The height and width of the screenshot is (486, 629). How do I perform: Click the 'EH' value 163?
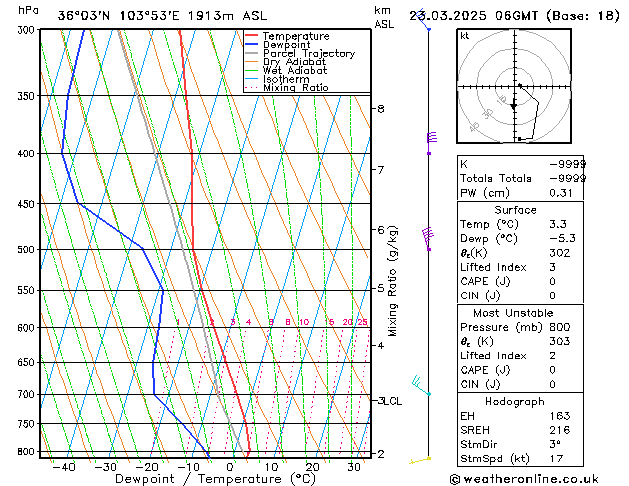pyautogui.click(x=560, y=416)
